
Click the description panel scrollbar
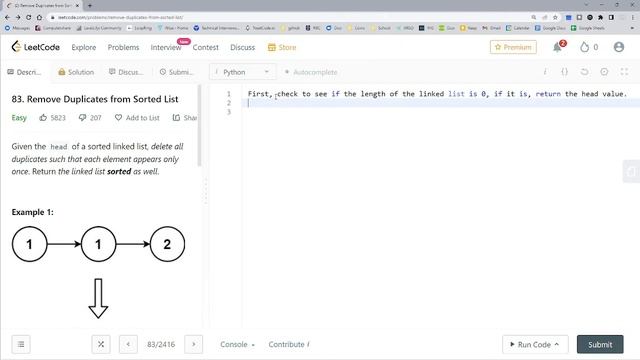(x=199, y=125)
